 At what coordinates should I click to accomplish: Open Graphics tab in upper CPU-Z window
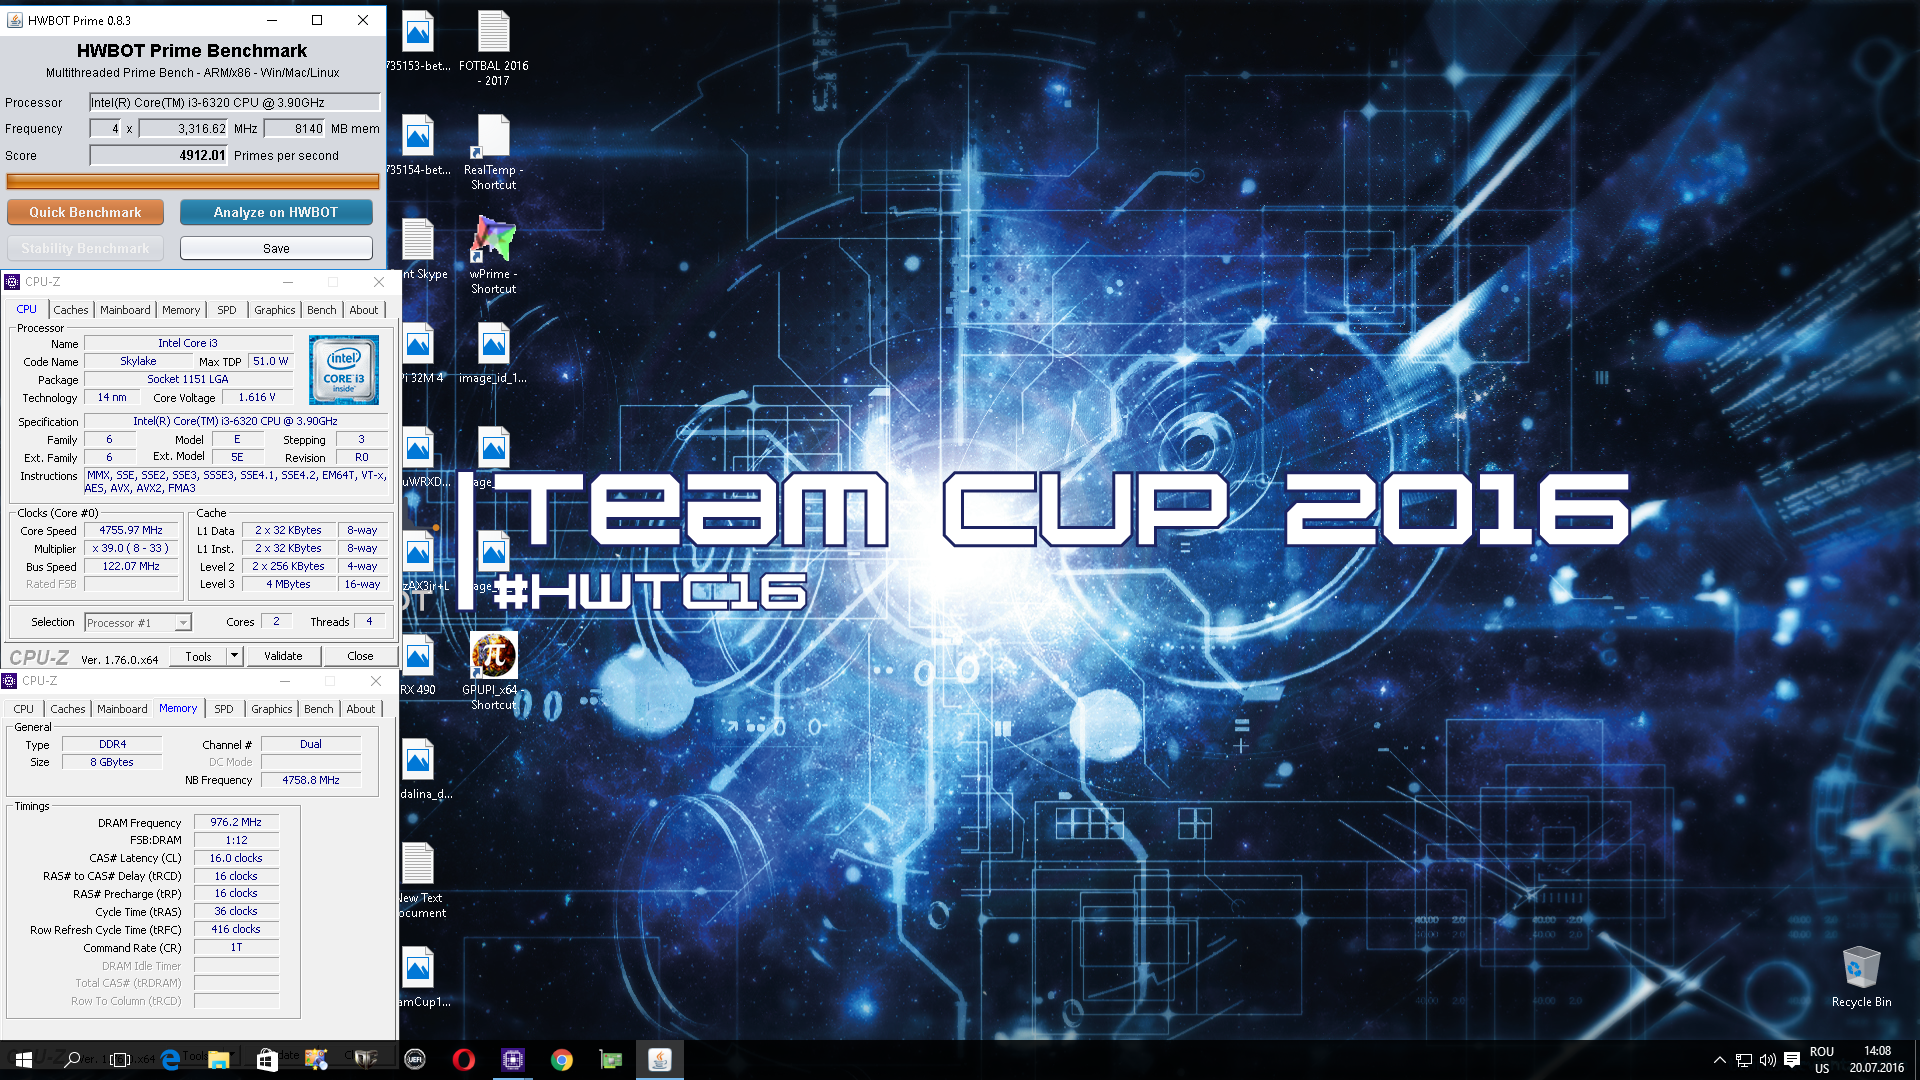click(275, 310)
